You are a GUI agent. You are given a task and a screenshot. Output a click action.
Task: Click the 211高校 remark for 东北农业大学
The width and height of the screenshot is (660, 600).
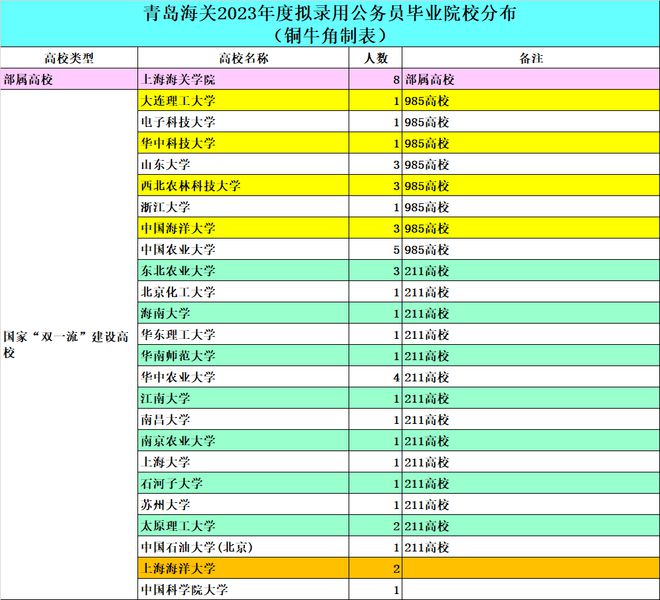531,271
